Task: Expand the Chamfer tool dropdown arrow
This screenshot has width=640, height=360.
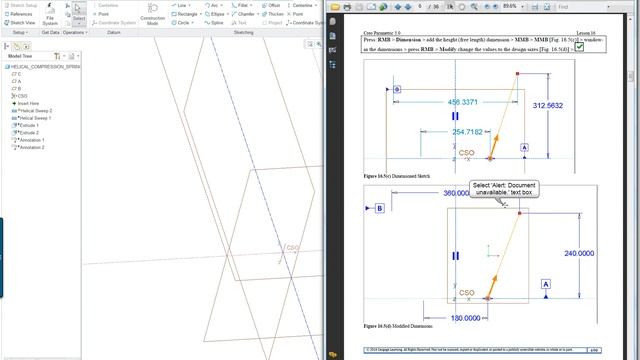Action: (x=258, y=14)
